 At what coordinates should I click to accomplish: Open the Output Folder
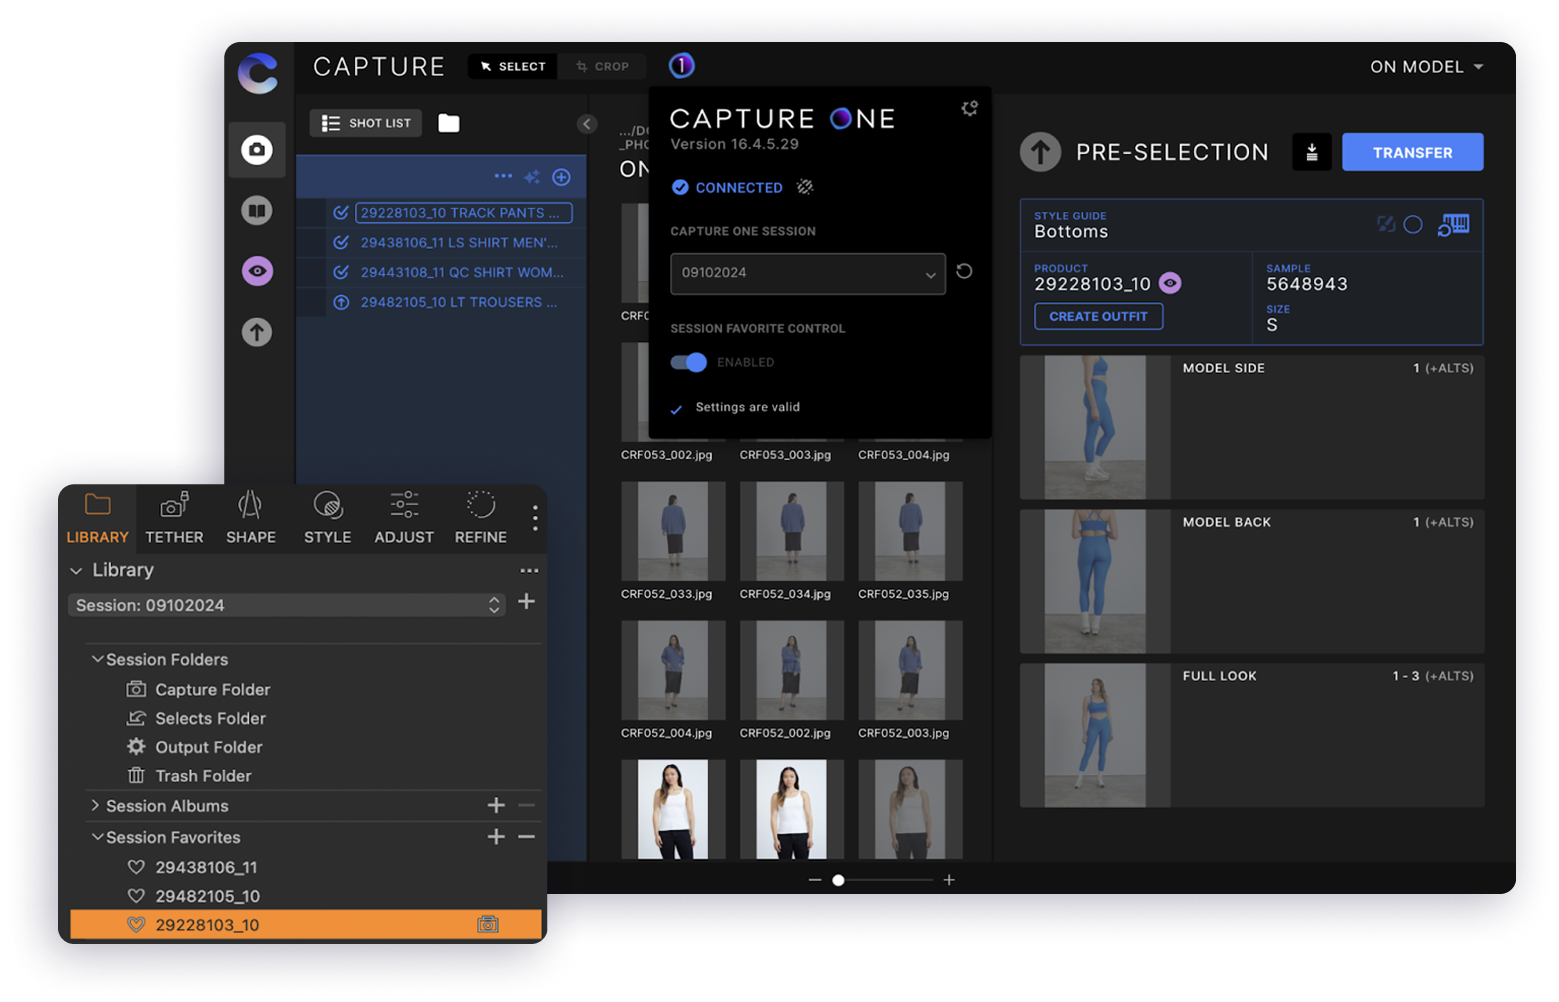coord(194,747)
